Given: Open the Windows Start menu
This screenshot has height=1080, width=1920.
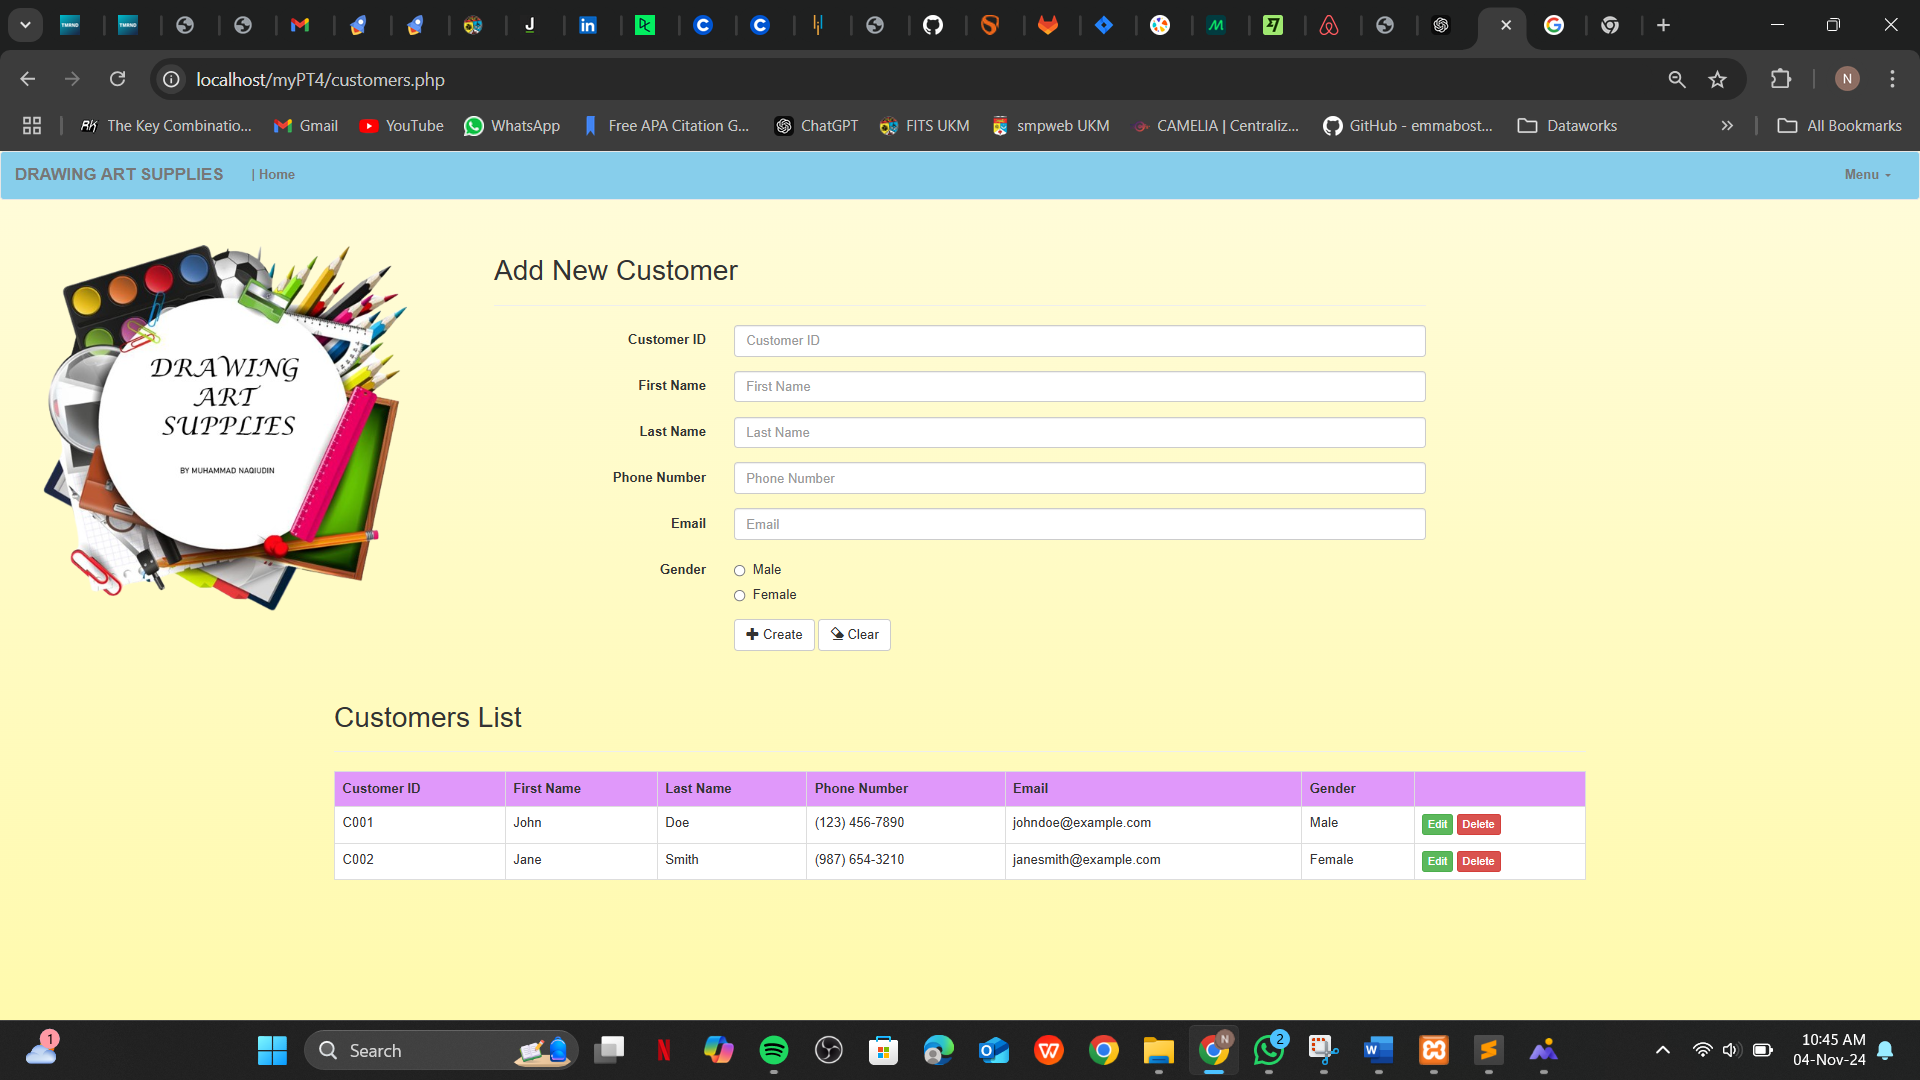Looking at the screenshot, I should coord(272,1050).
